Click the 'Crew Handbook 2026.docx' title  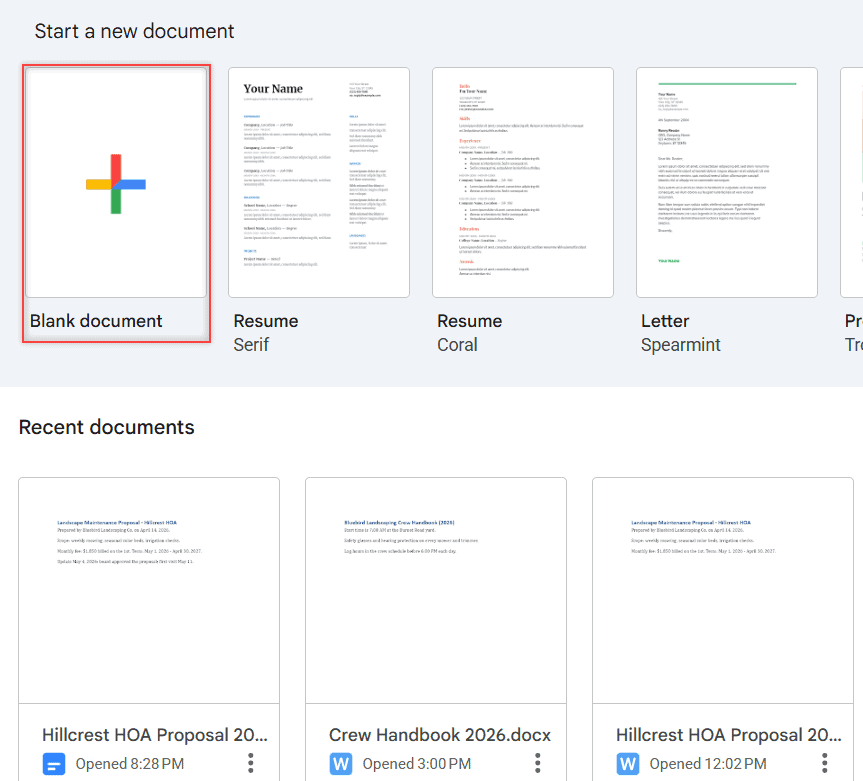[440, 735]
